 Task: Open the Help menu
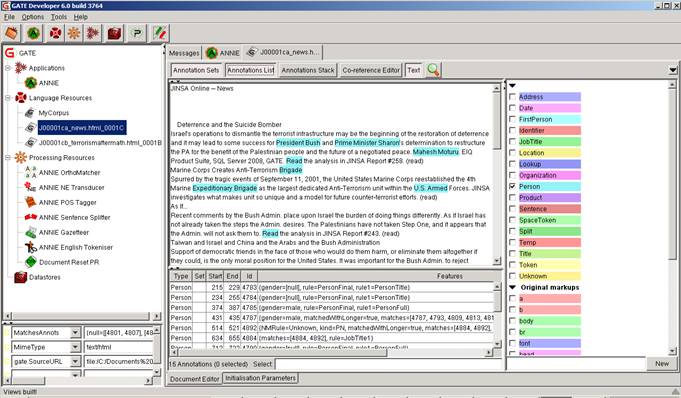pyautogui.click(x=81, y=17)
